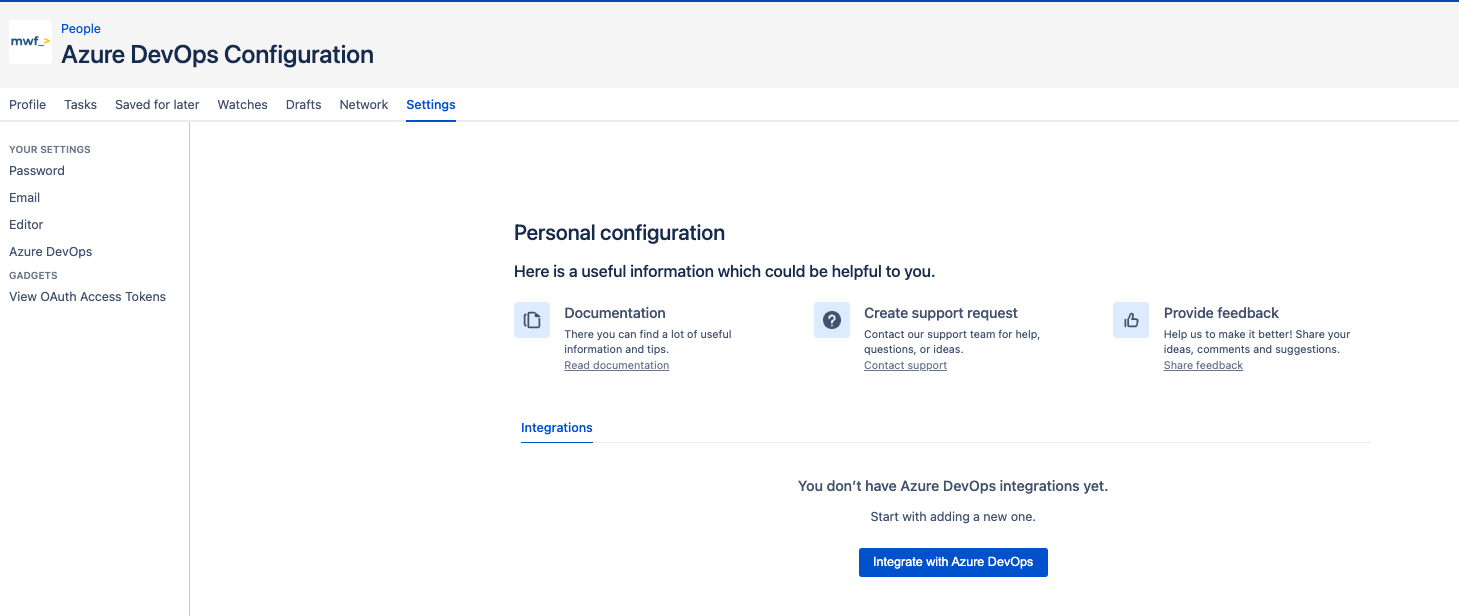Click the mwf logo in the header
The width and height of the screenshot is (1459, 616).
[x=29, y=42]
